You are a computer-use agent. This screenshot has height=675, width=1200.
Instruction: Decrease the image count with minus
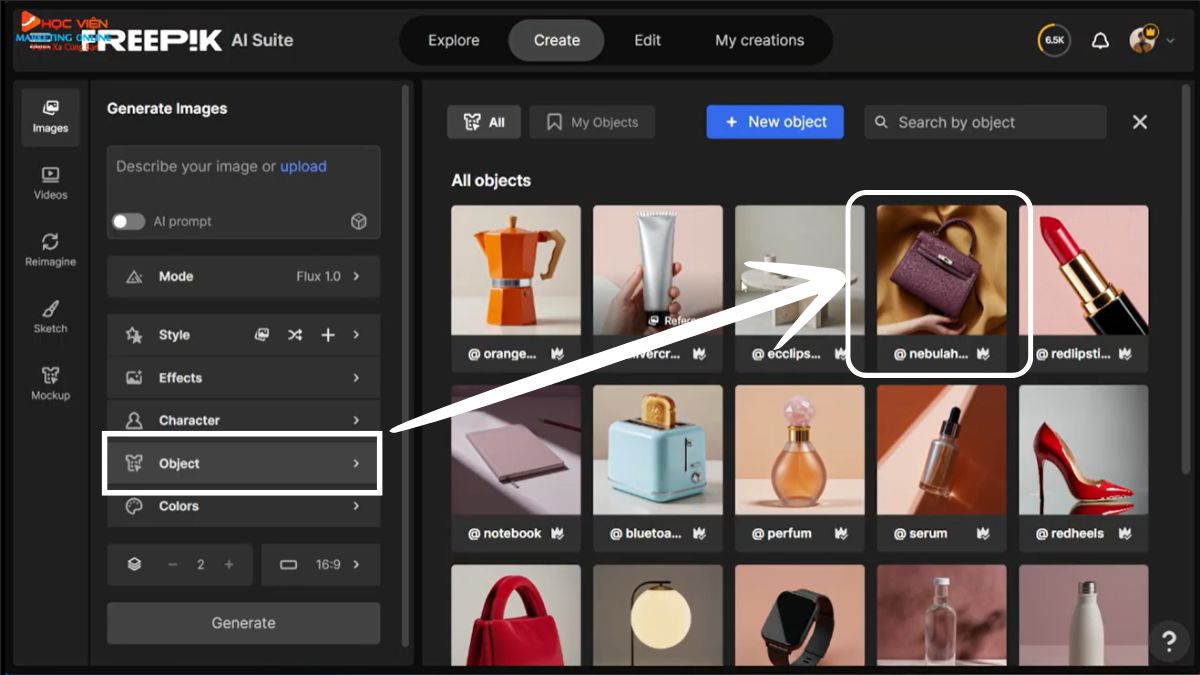point(173,564)
